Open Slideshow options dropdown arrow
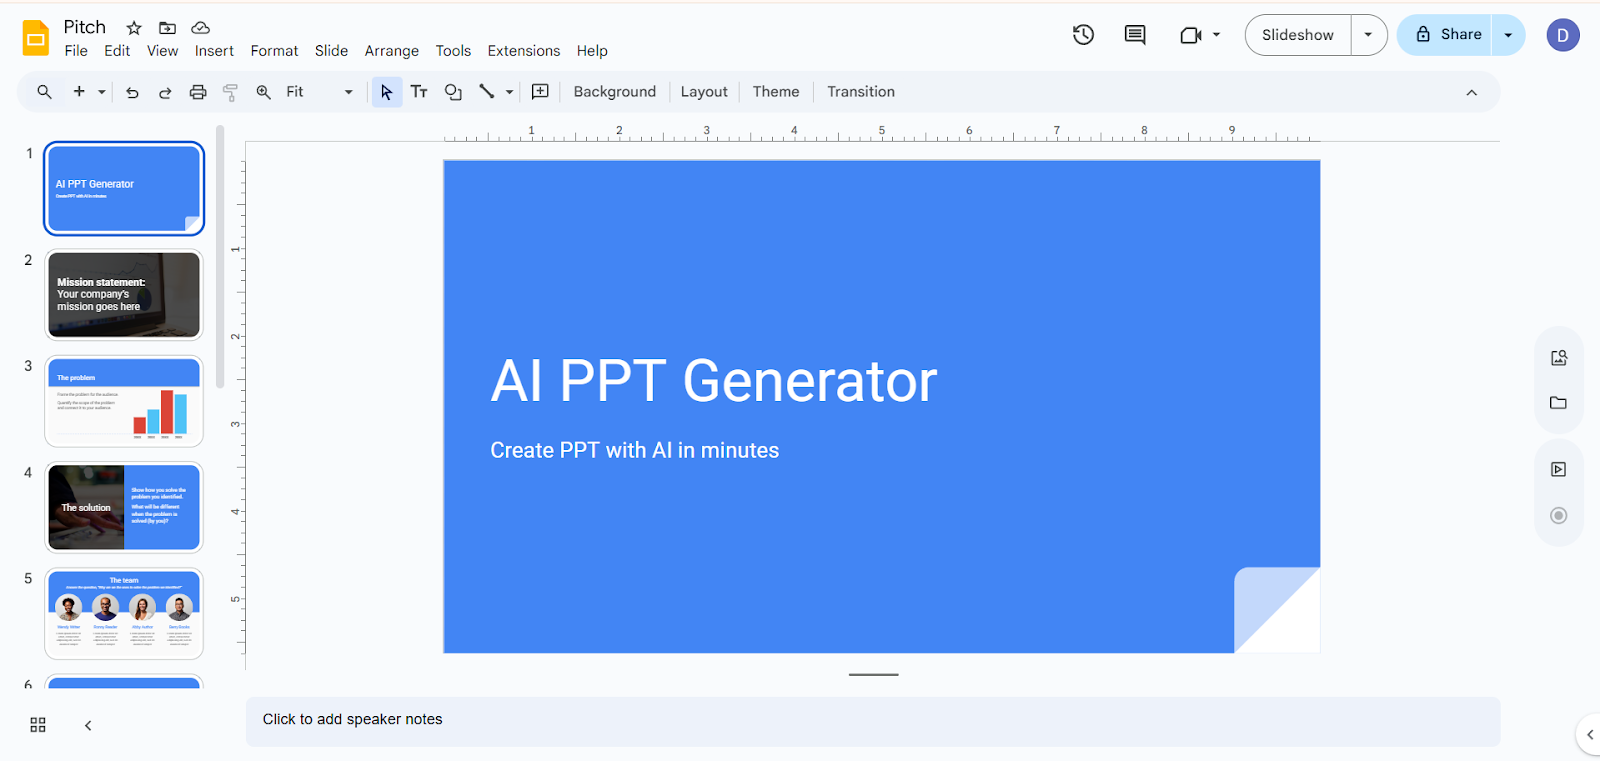 pos(1368,35)
